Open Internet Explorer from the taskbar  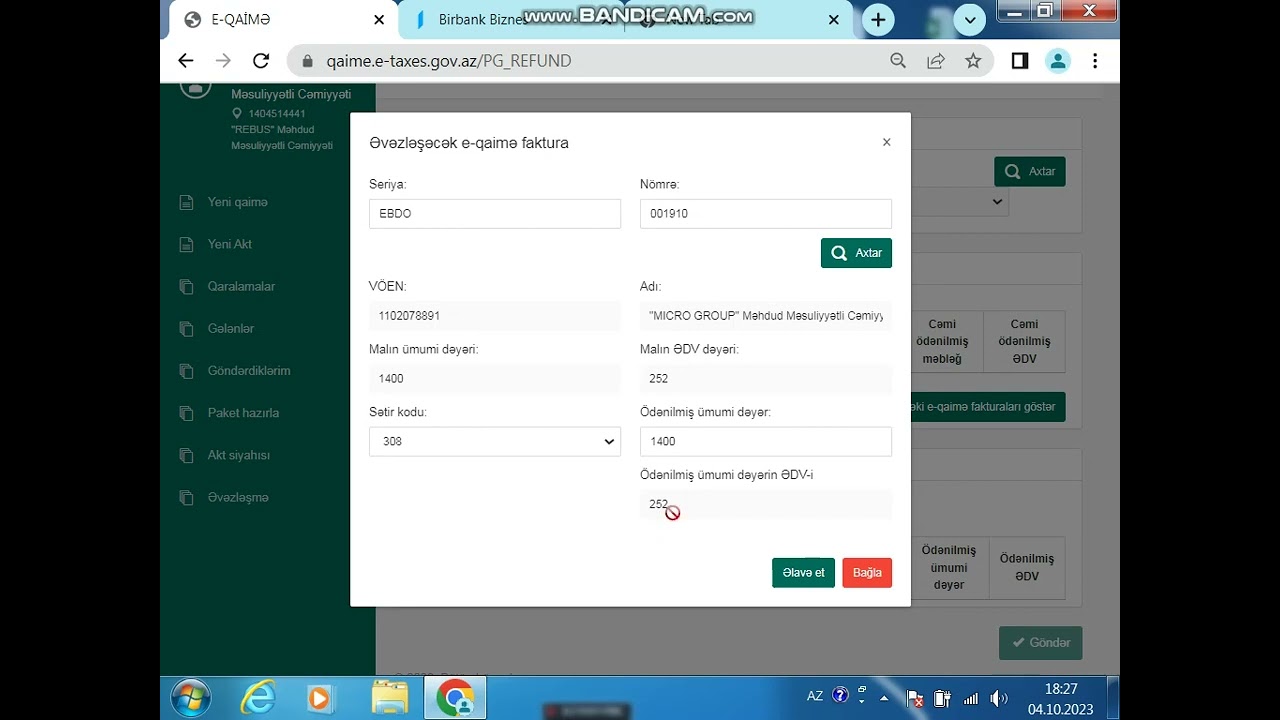click(x=258, y=697)
